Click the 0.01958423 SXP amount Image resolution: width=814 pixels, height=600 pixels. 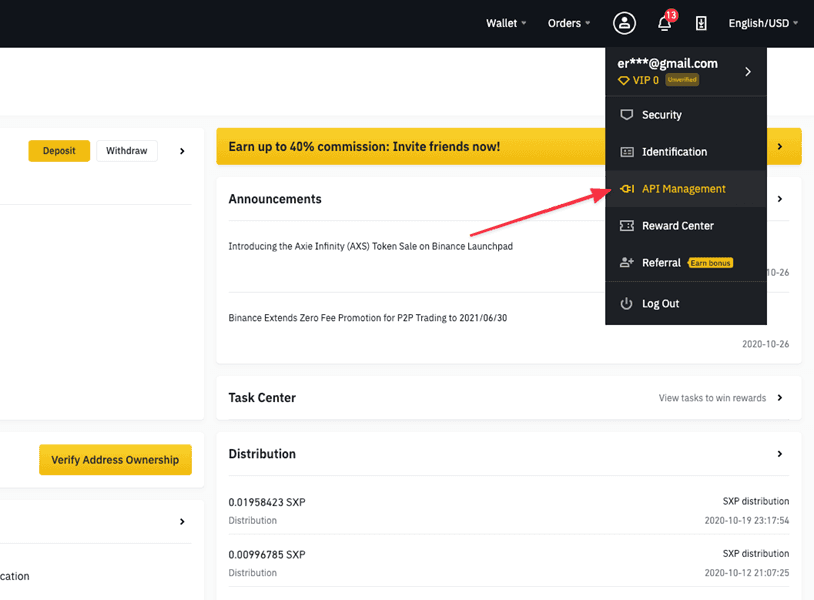coord(267,502)
